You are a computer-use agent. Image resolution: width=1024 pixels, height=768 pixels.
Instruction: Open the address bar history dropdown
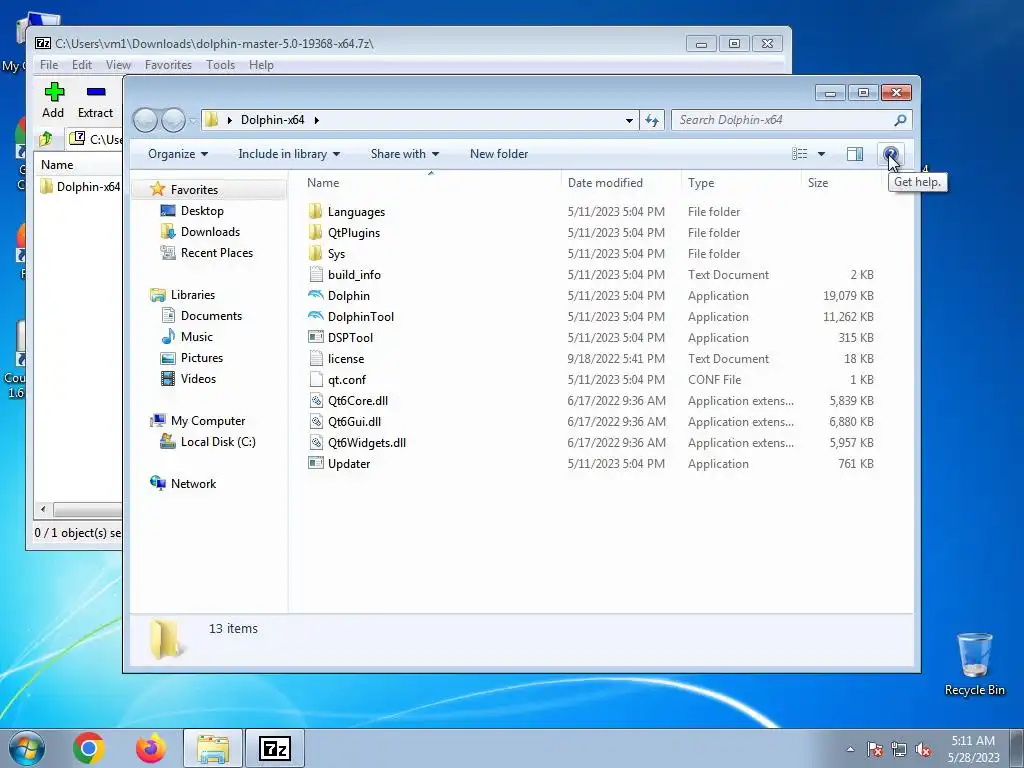(x=629, y=120)
